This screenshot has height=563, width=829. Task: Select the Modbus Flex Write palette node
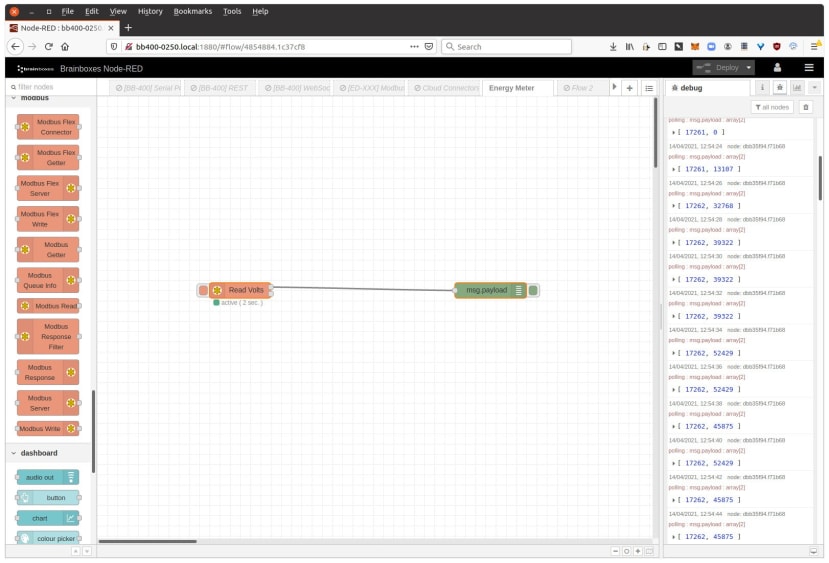click(x=48, y=219)
